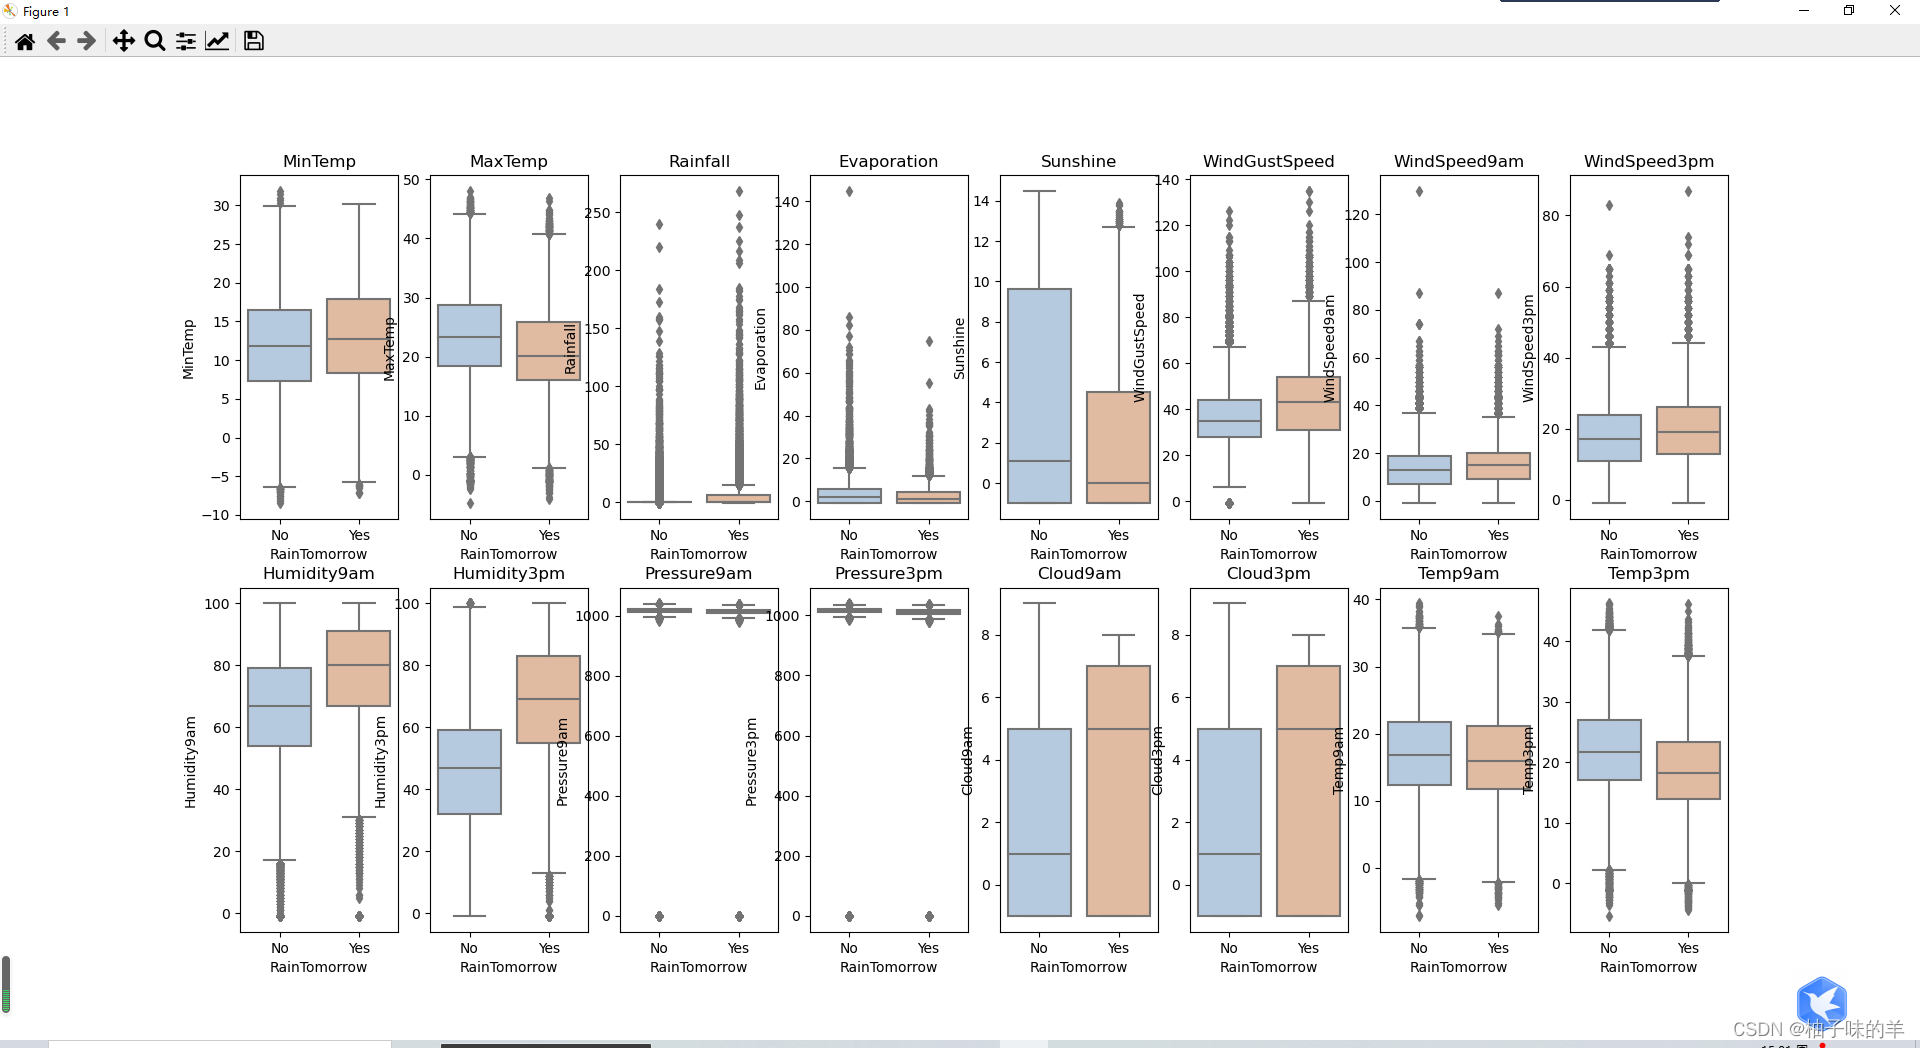Click the blue No box in Sunshine plot
Screen dimensions: 1920x1048
click(1039, 396)
